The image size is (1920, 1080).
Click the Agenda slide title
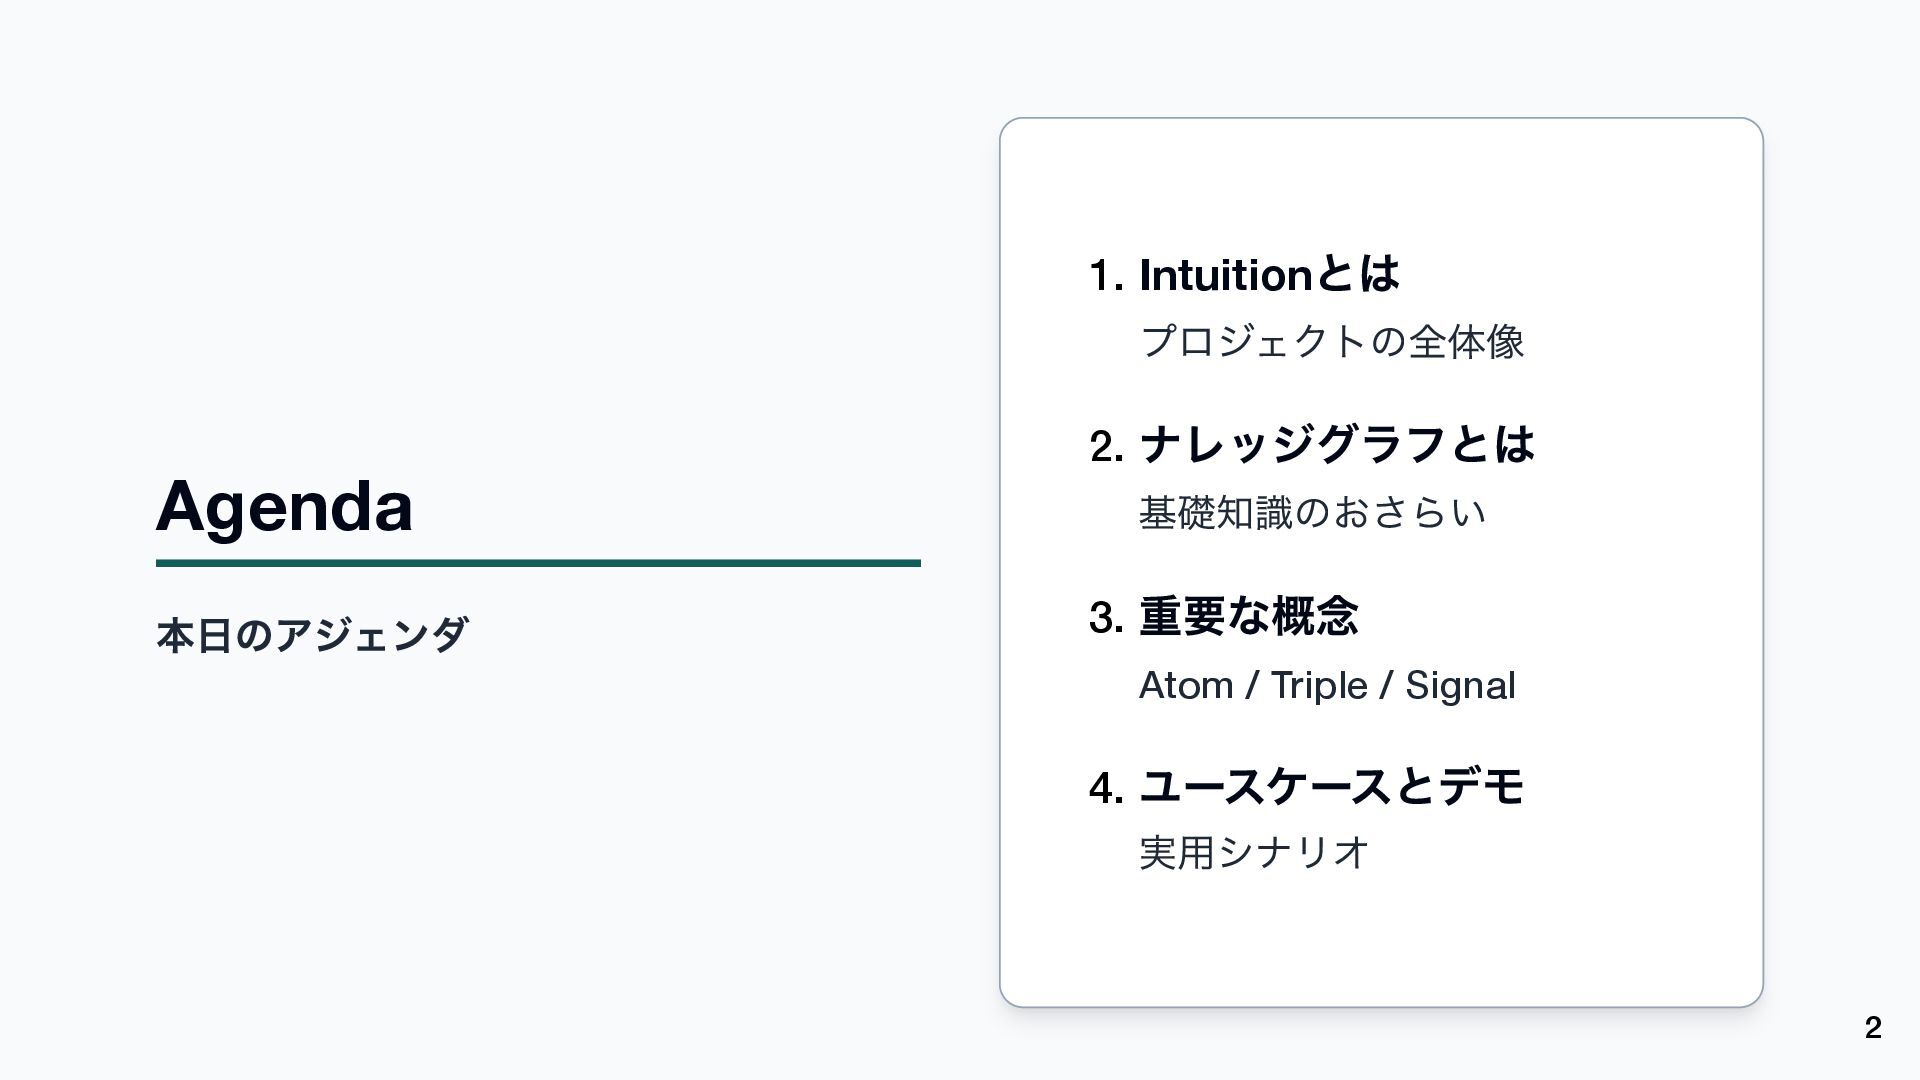click(x=284, y=506)
